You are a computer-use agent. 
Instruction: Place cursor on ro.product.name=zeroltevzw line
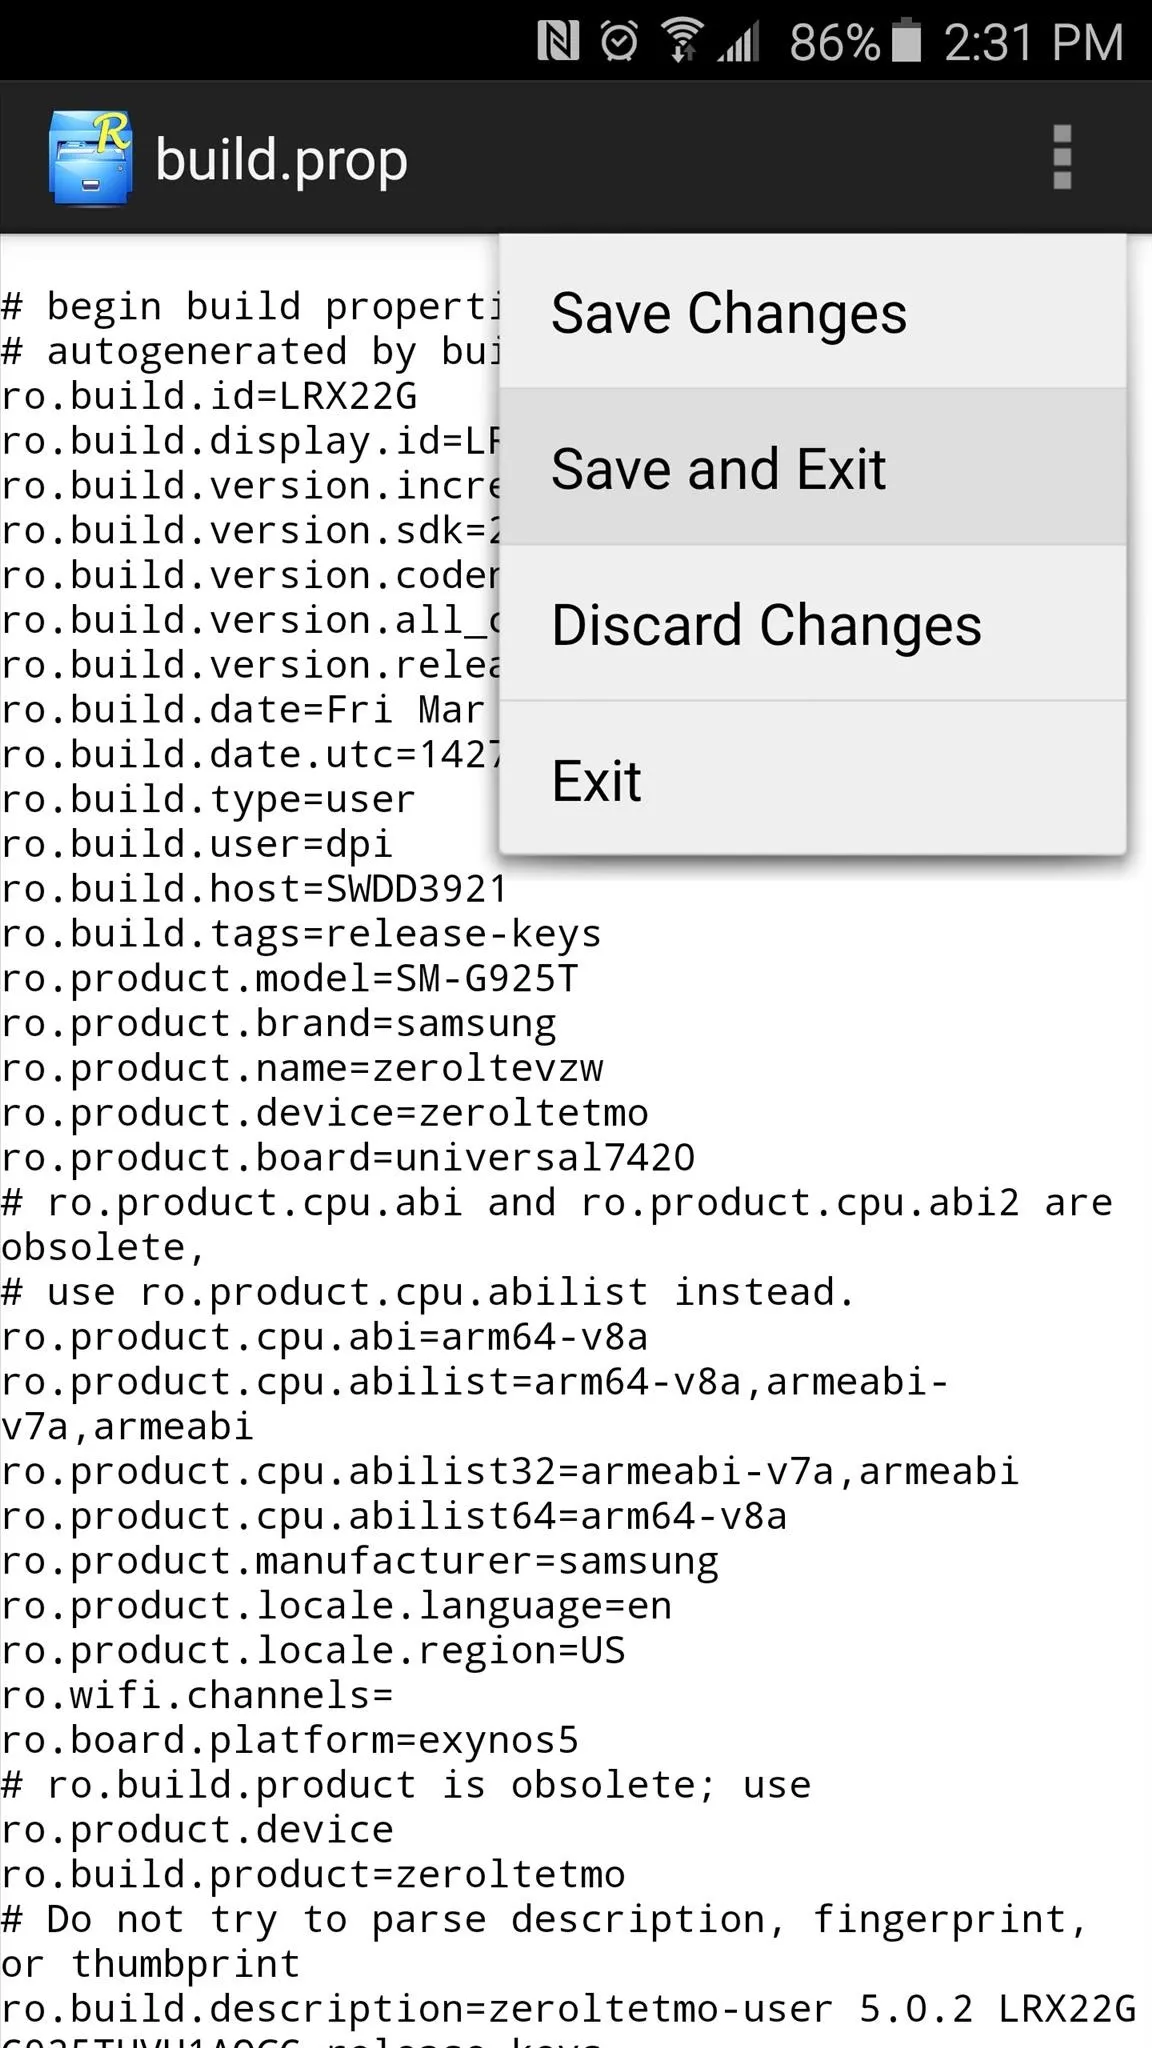click(x=302, y=1068)
